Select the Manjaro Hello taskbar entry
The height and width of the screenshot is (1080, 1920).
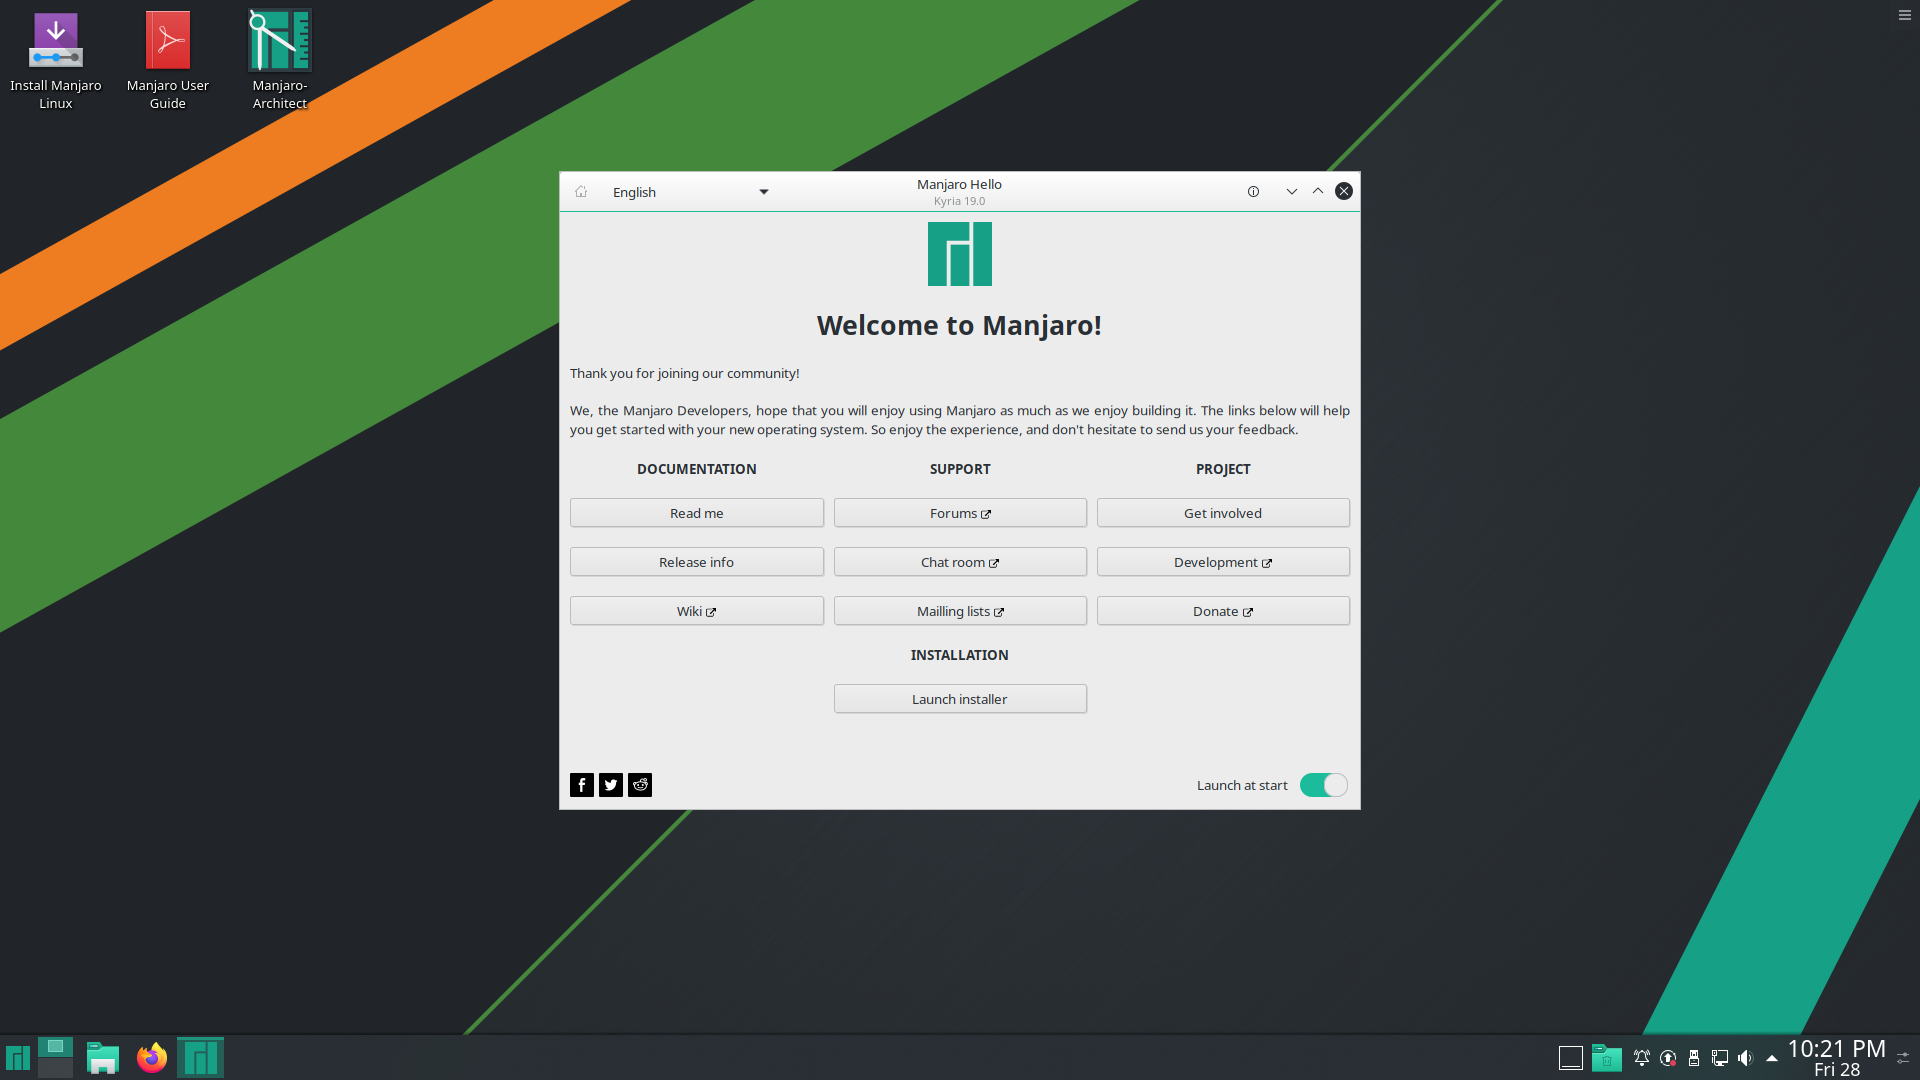201,1057
